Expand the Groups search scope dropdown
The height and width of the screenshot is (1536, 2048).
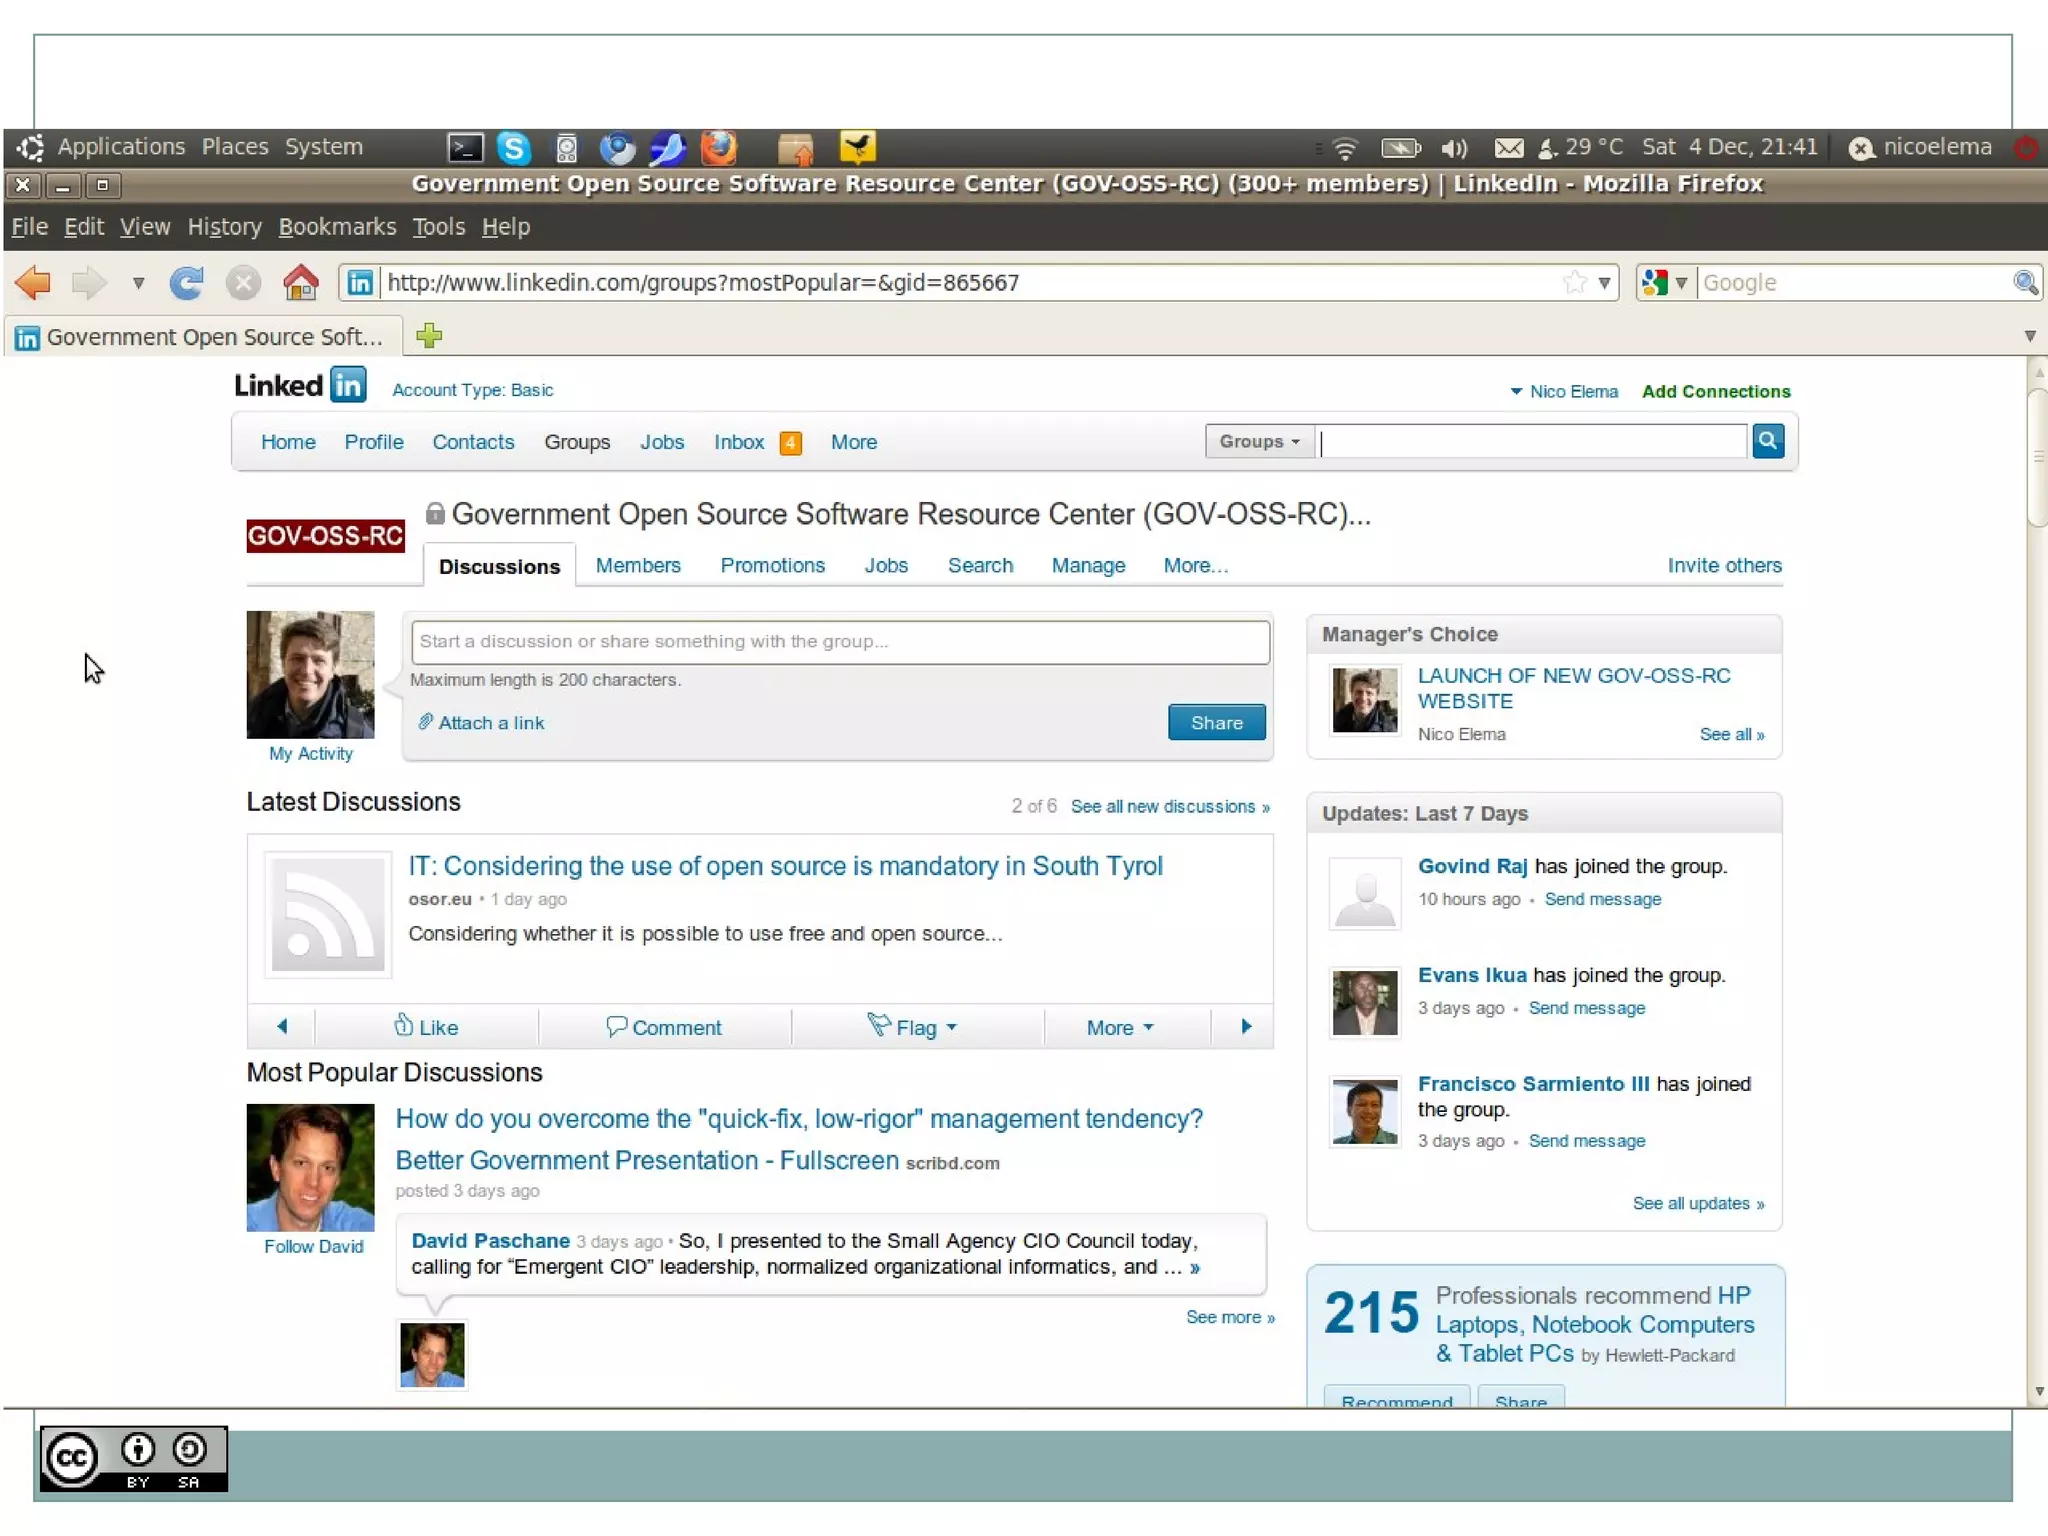[1259, 441]
